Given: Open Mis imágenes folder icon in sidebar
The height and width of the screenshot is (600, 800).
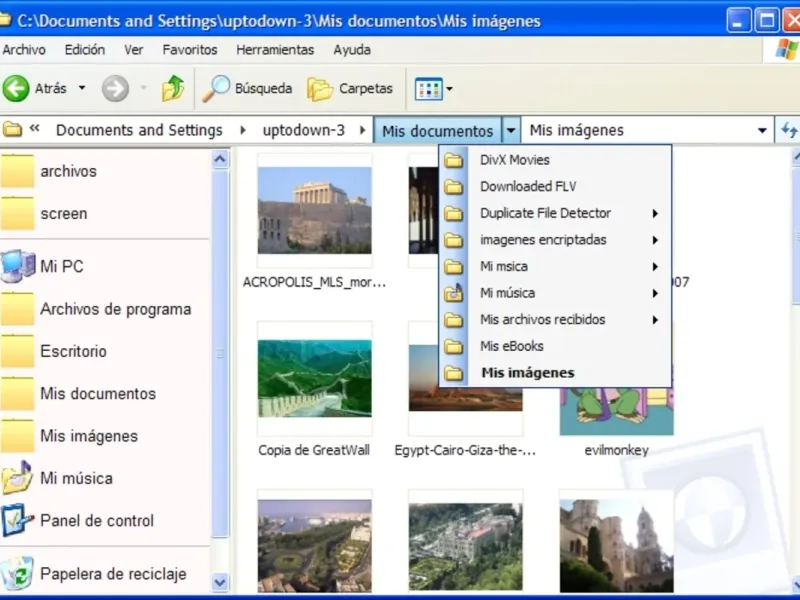Looking at the screenshot, I should pyautogui.click(x=17, y=436).
